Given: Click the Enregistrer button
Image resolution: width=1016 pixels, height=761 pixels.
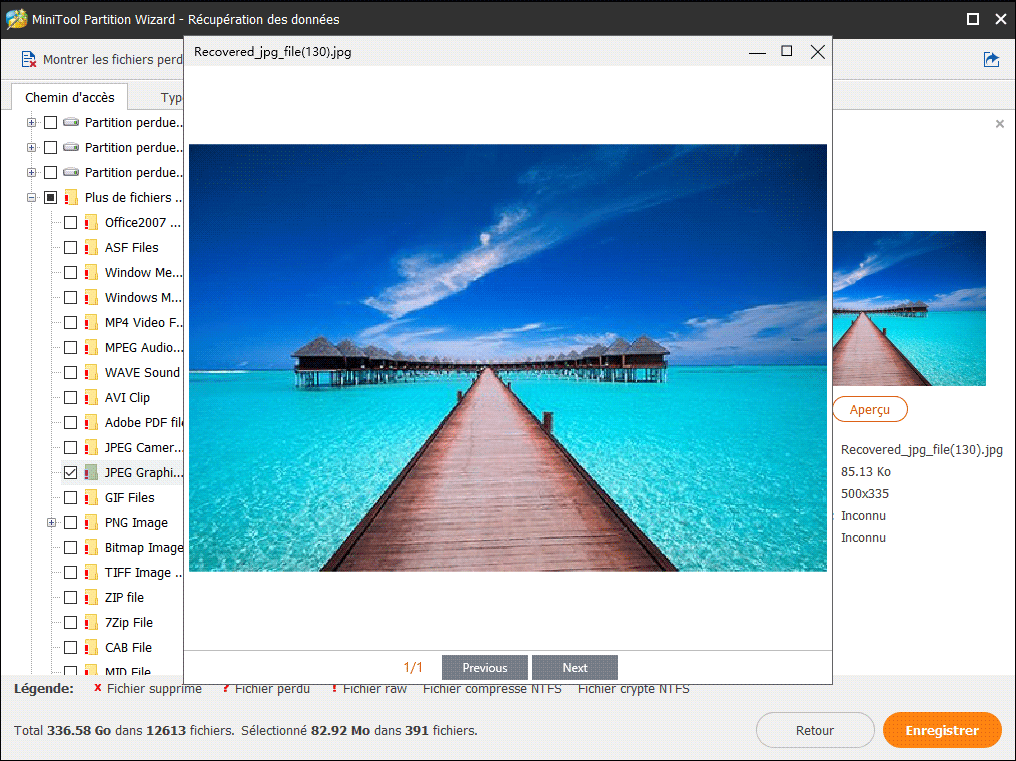Looking at the screenshot, I should (x=942, y=731).
